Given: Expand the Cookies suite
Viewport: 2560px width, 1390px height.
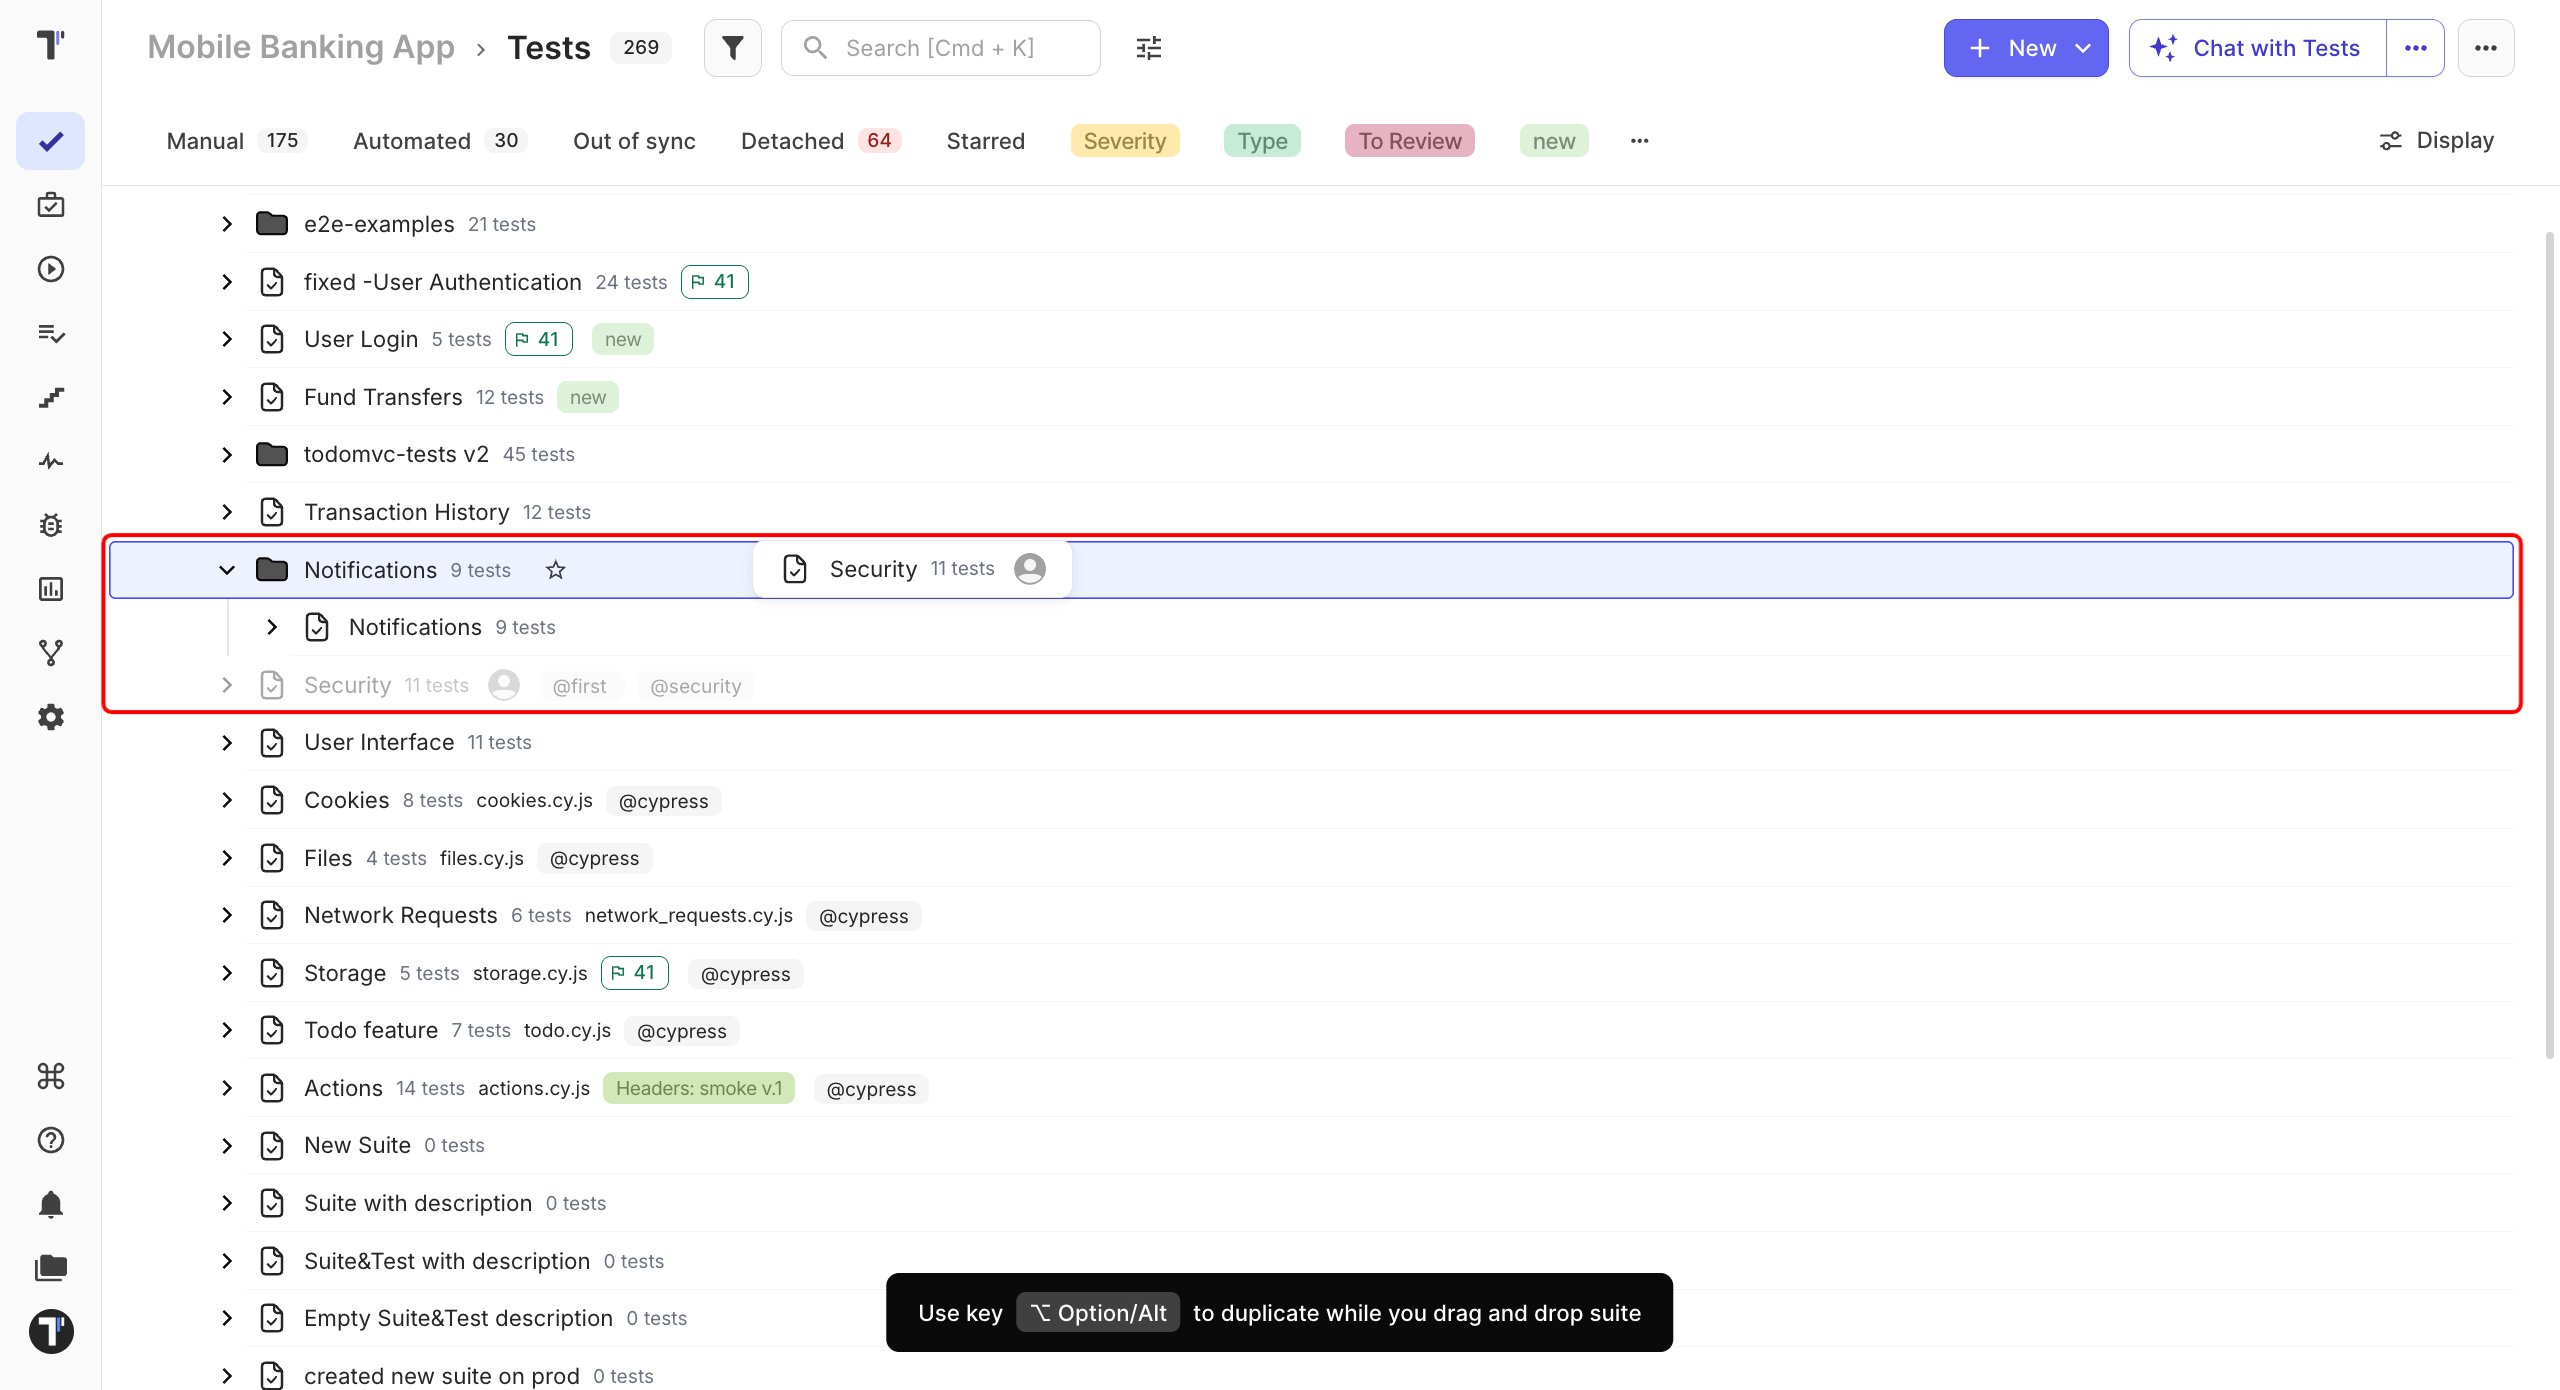Looking at the screenshot, I should [227, 800].
